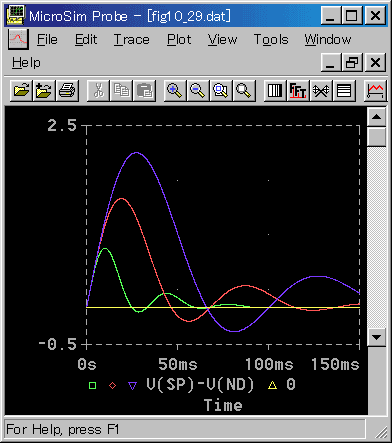Click the Zoom Area magnifier icon
392x443 pixels.
(x=221, y=91)
